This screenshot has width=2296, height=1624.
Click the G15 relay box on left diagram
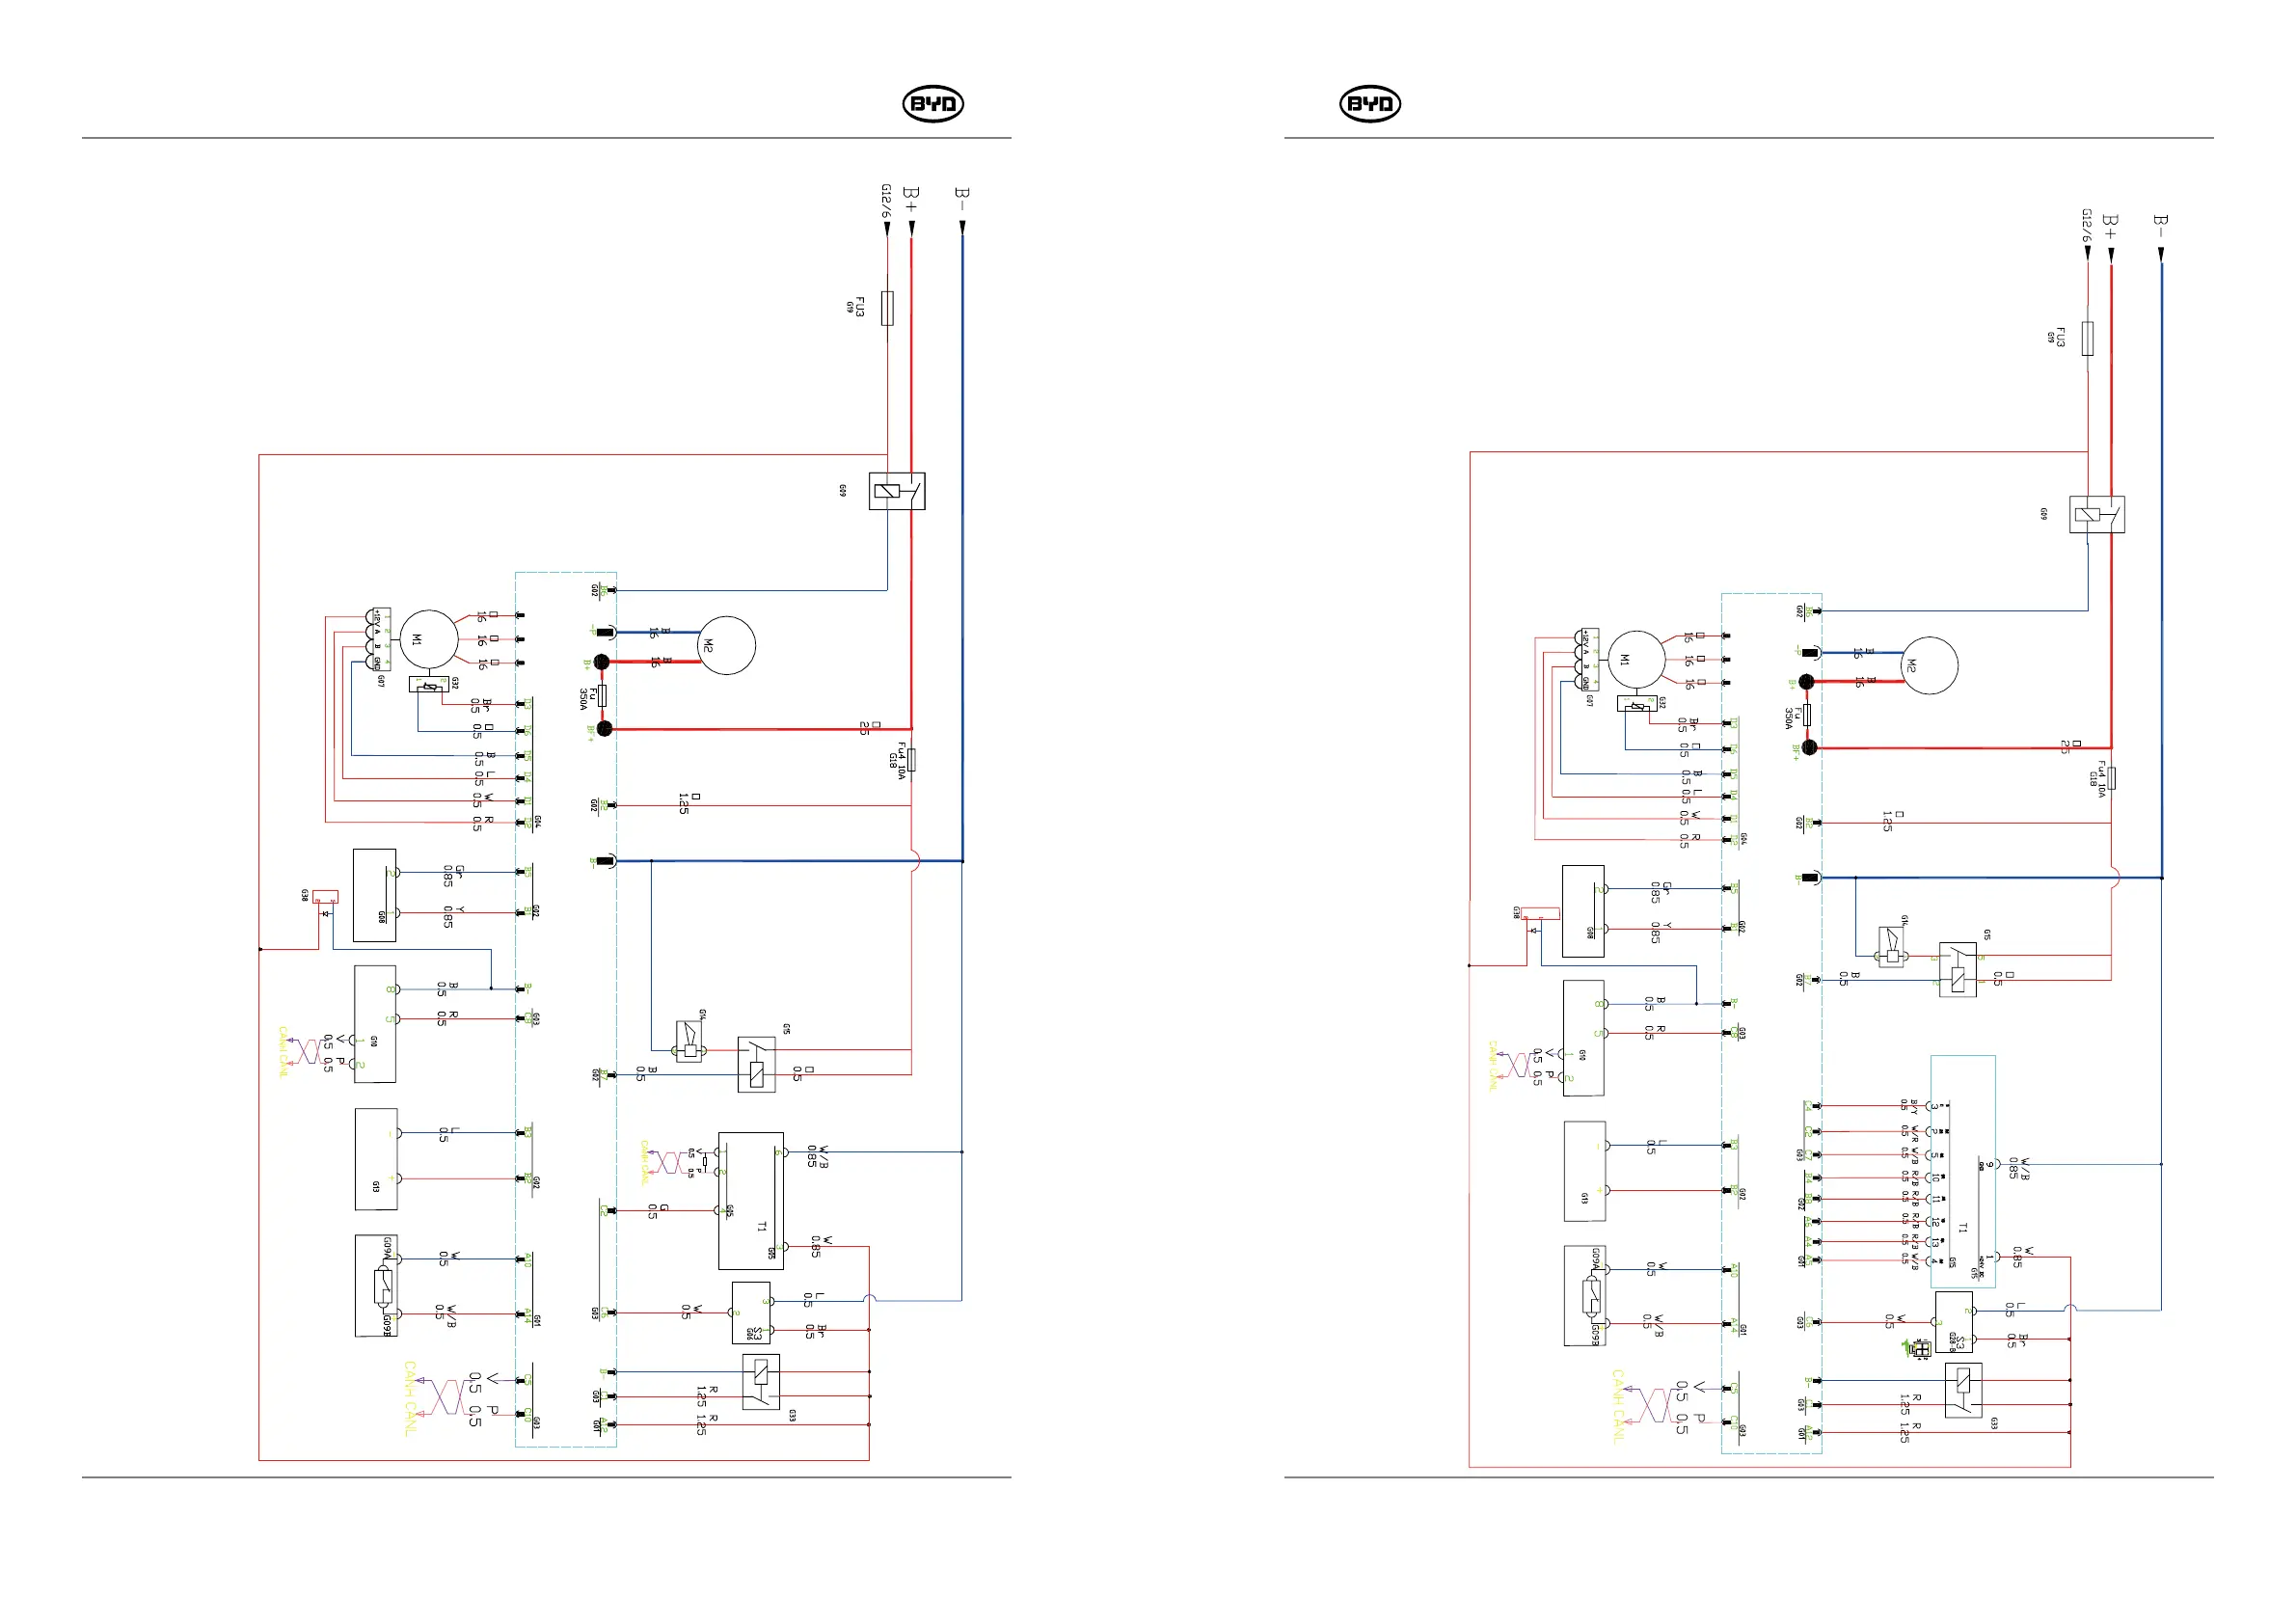757,1064
